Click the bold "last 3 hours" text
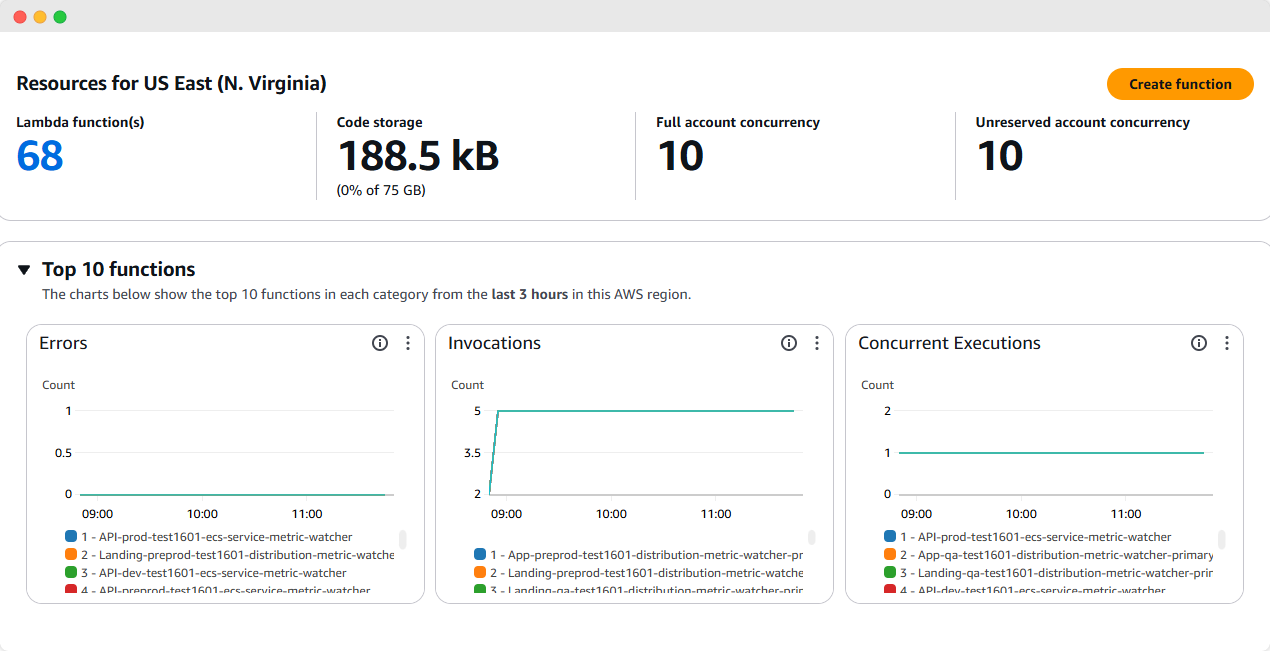This screenshot has width=1270, height=651. point(530,295)
